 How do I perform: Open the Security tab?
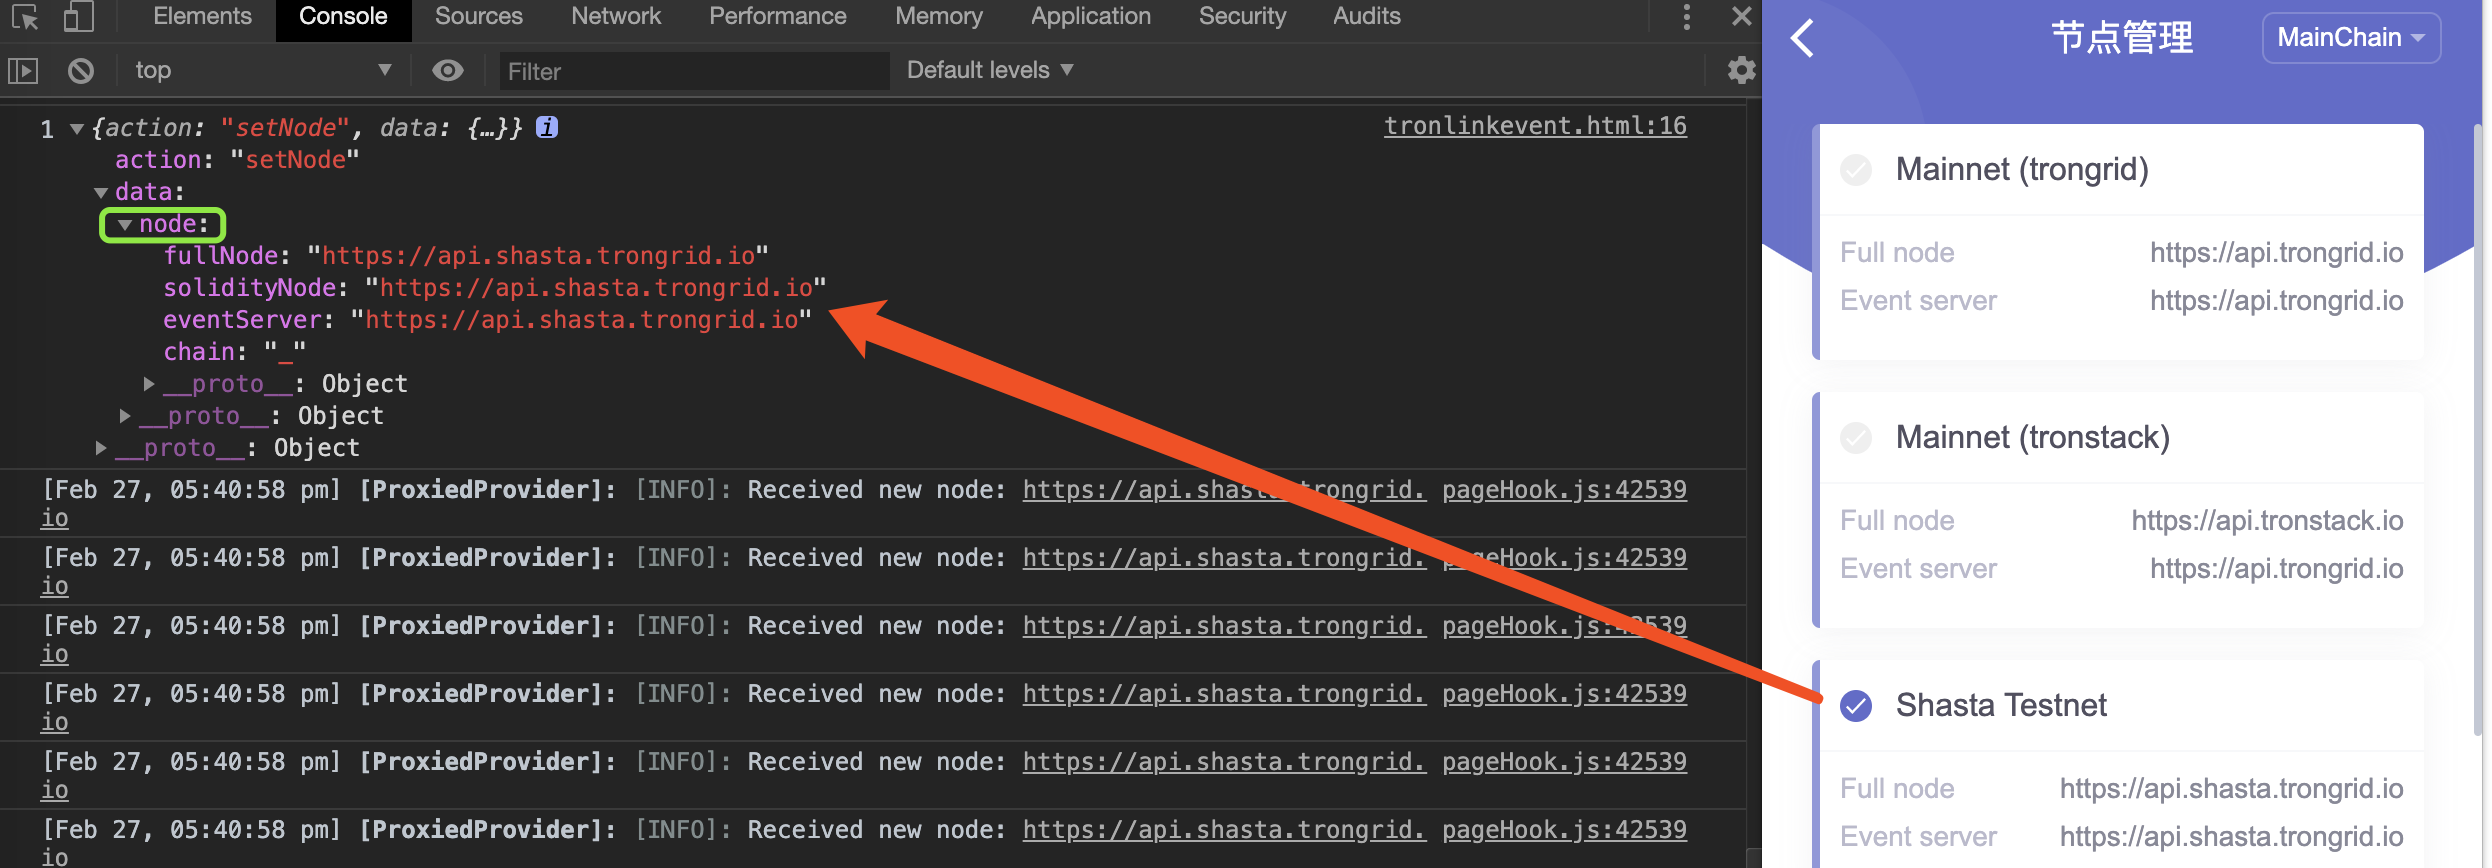1242,17
